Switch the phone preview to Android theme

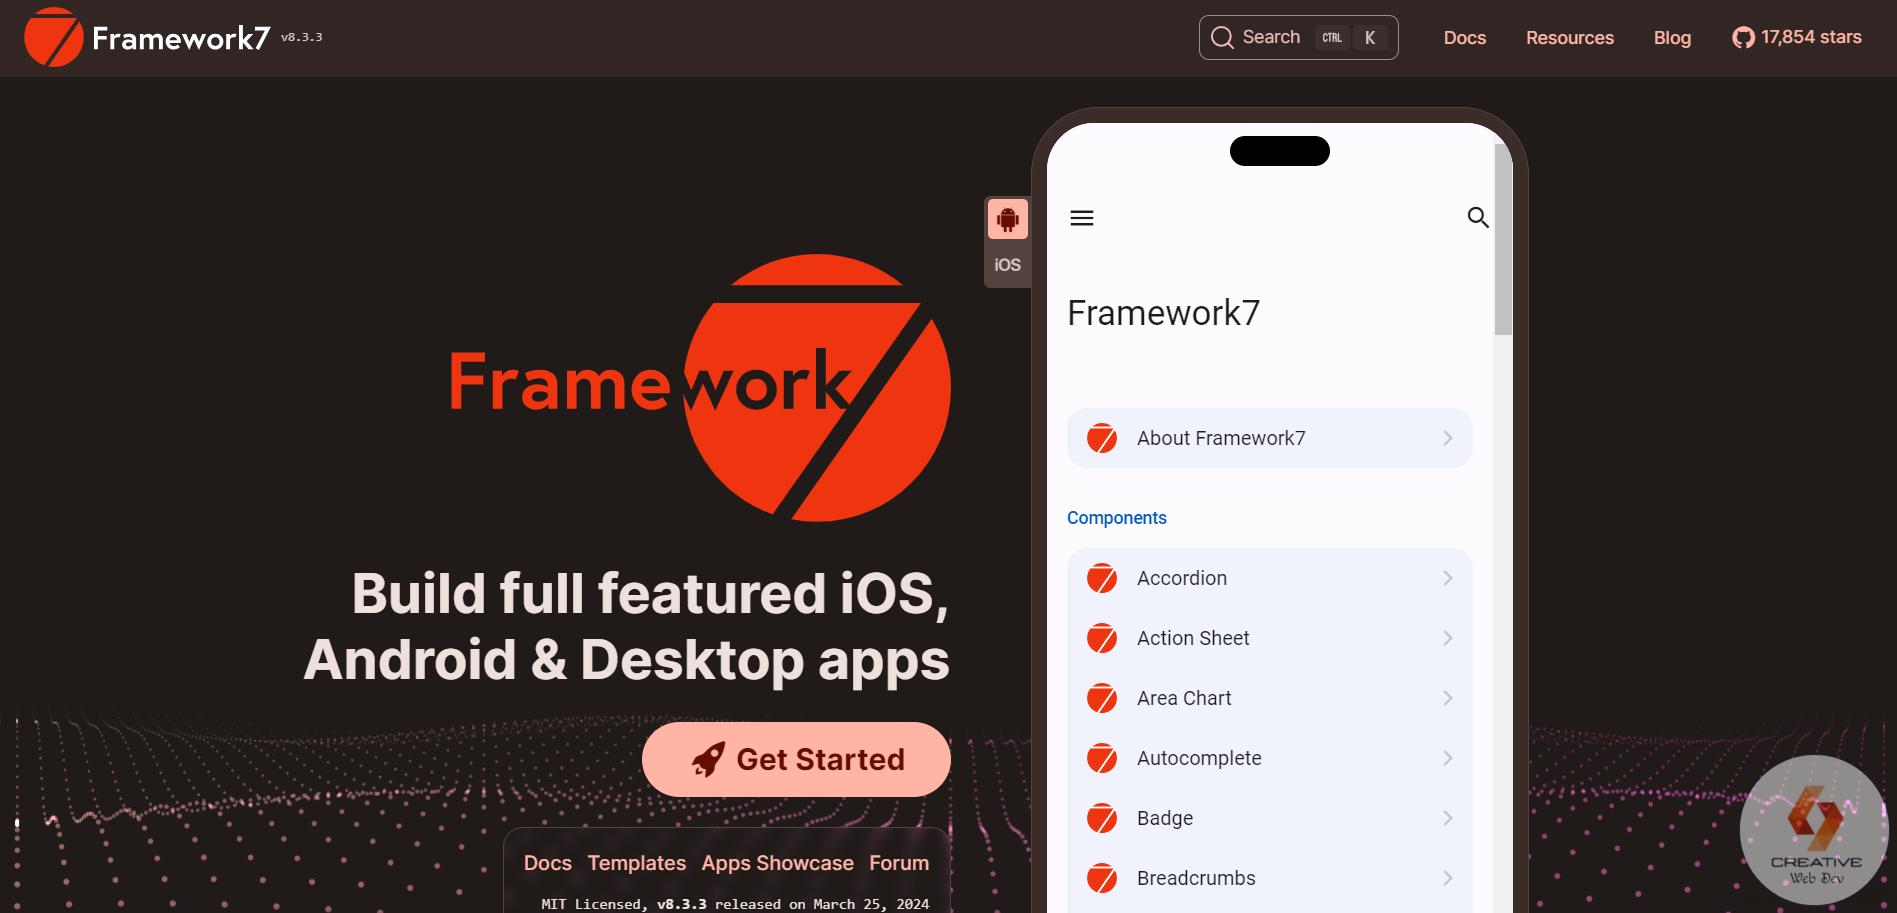click(1008, 219)
